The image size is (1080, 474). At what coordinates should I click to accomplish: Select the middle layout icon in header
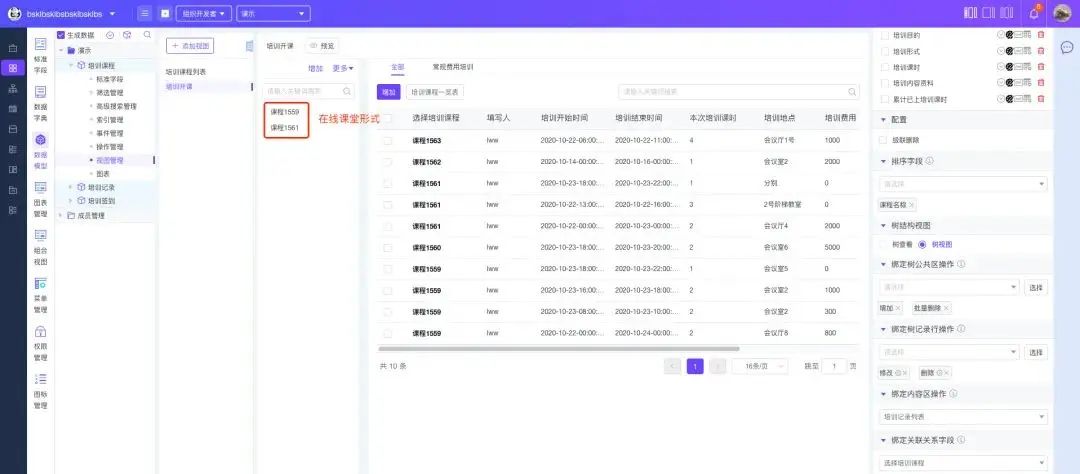[x=989, y=13]
